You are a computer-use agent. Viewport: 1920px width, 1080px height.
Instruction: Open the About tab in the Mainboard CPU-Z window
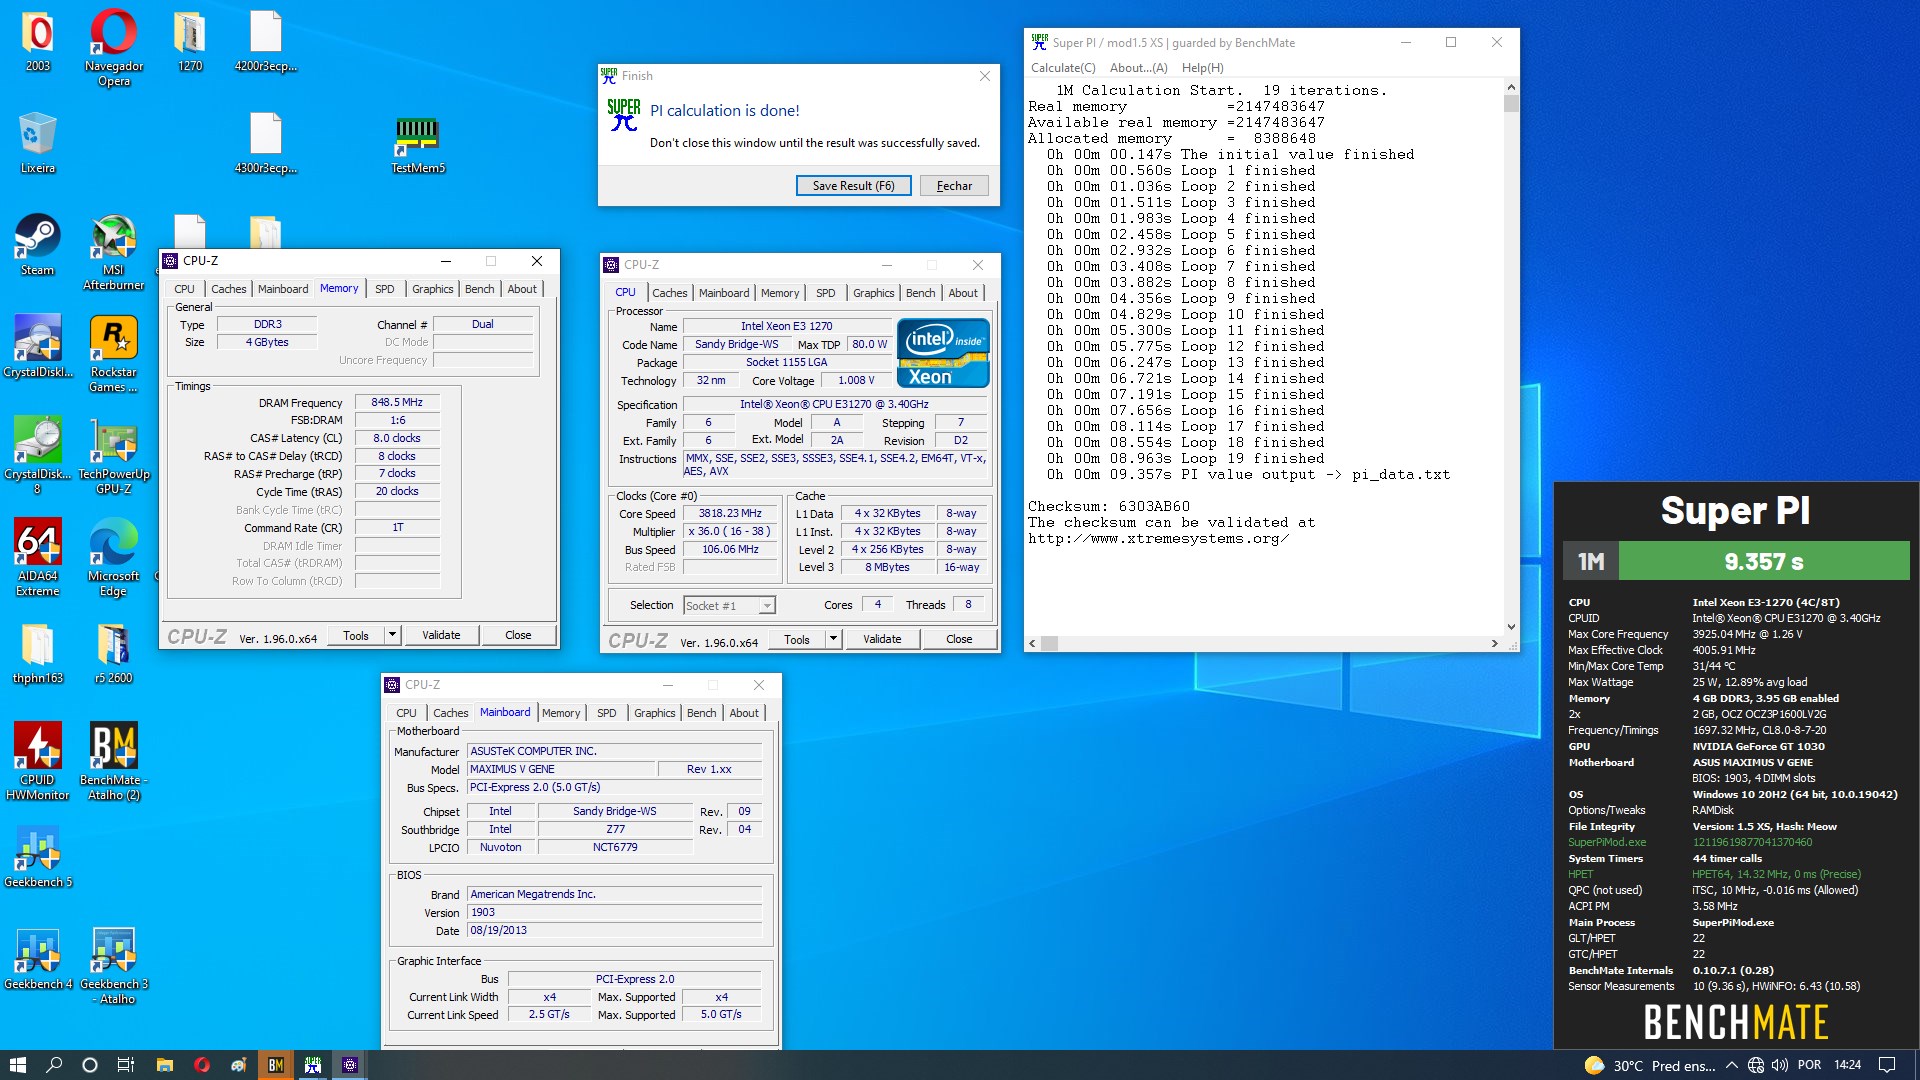[744, 713]
